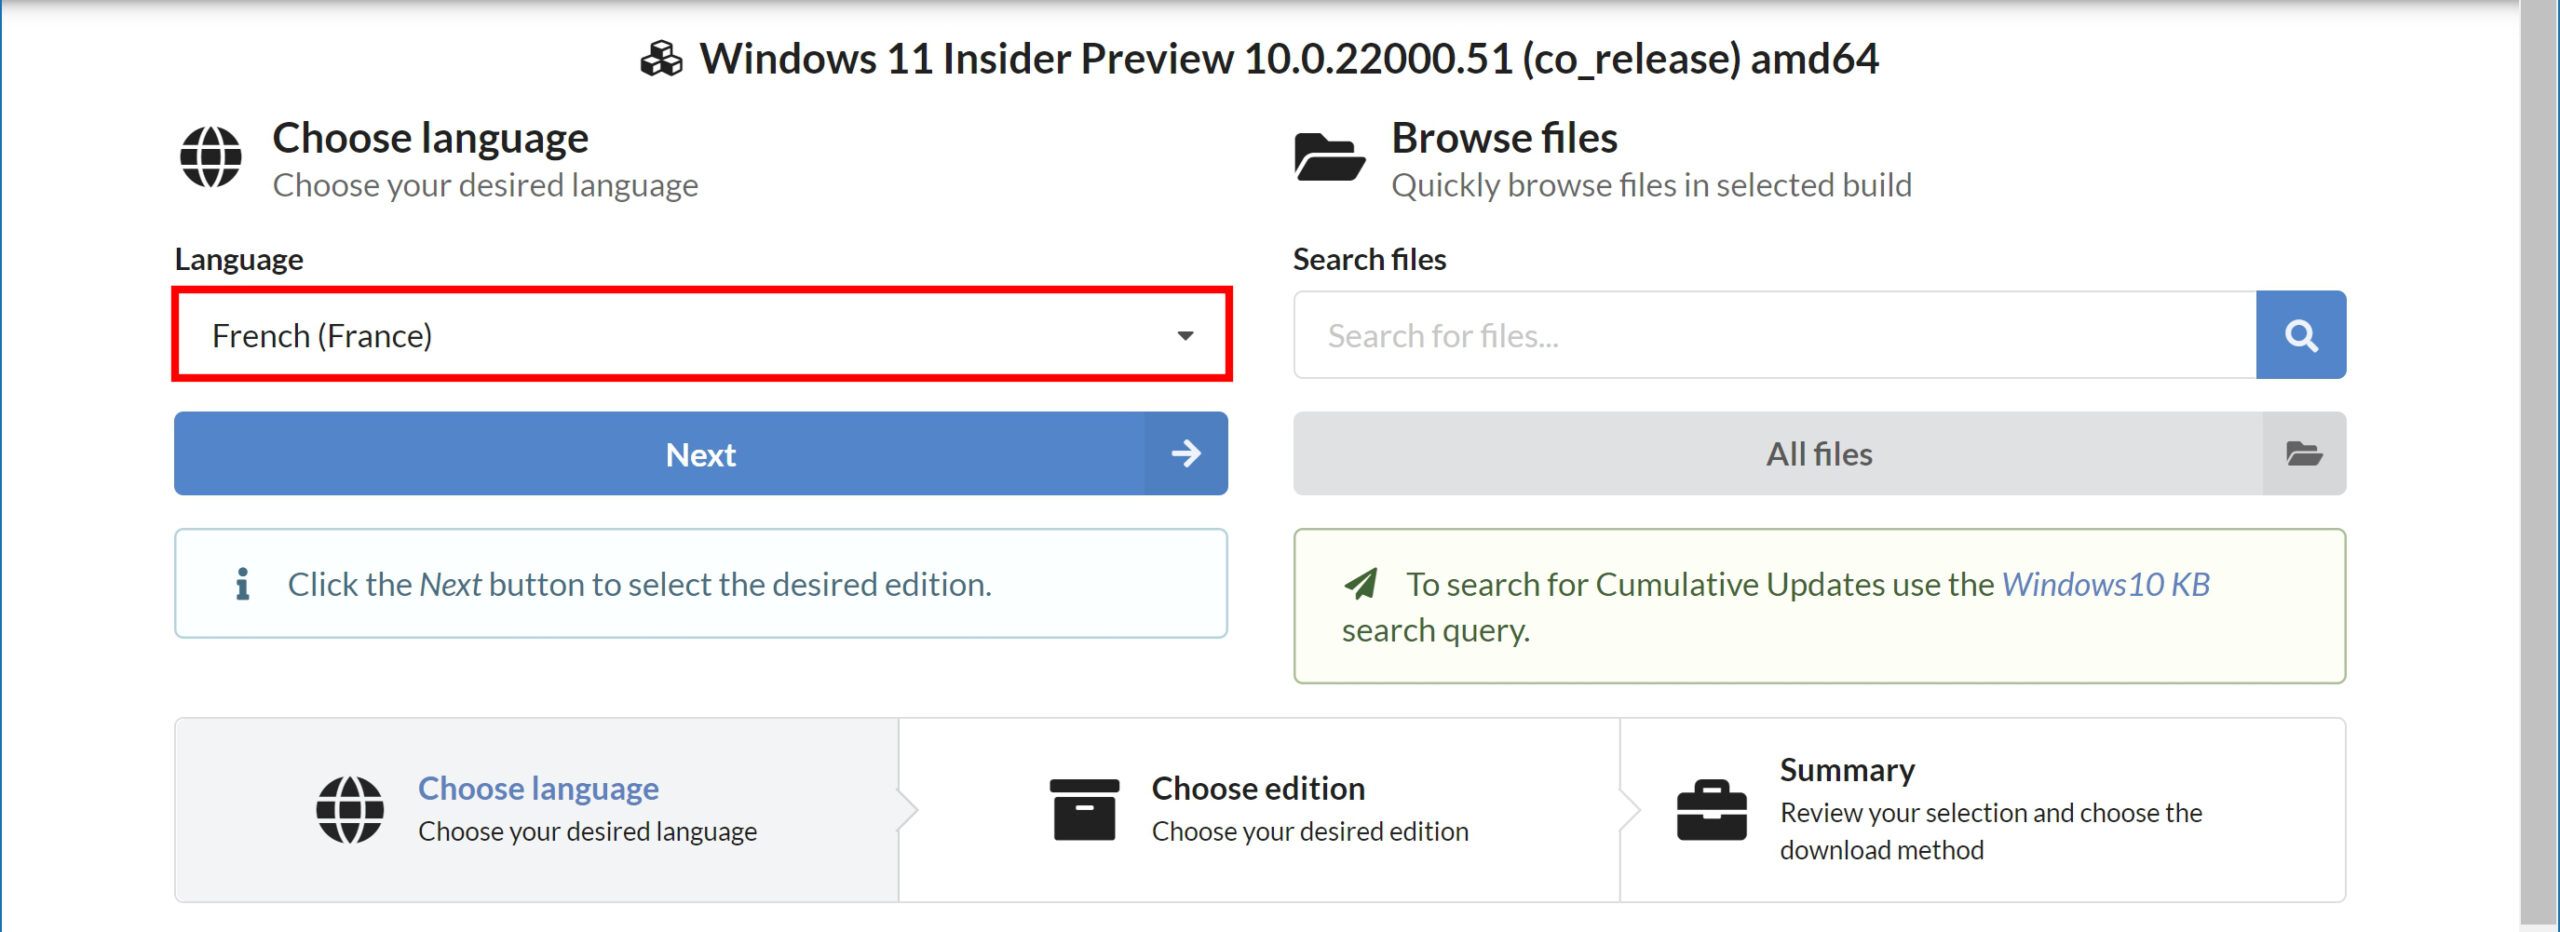Click the arrow icon on the Next button

(x=1186, y=454)
